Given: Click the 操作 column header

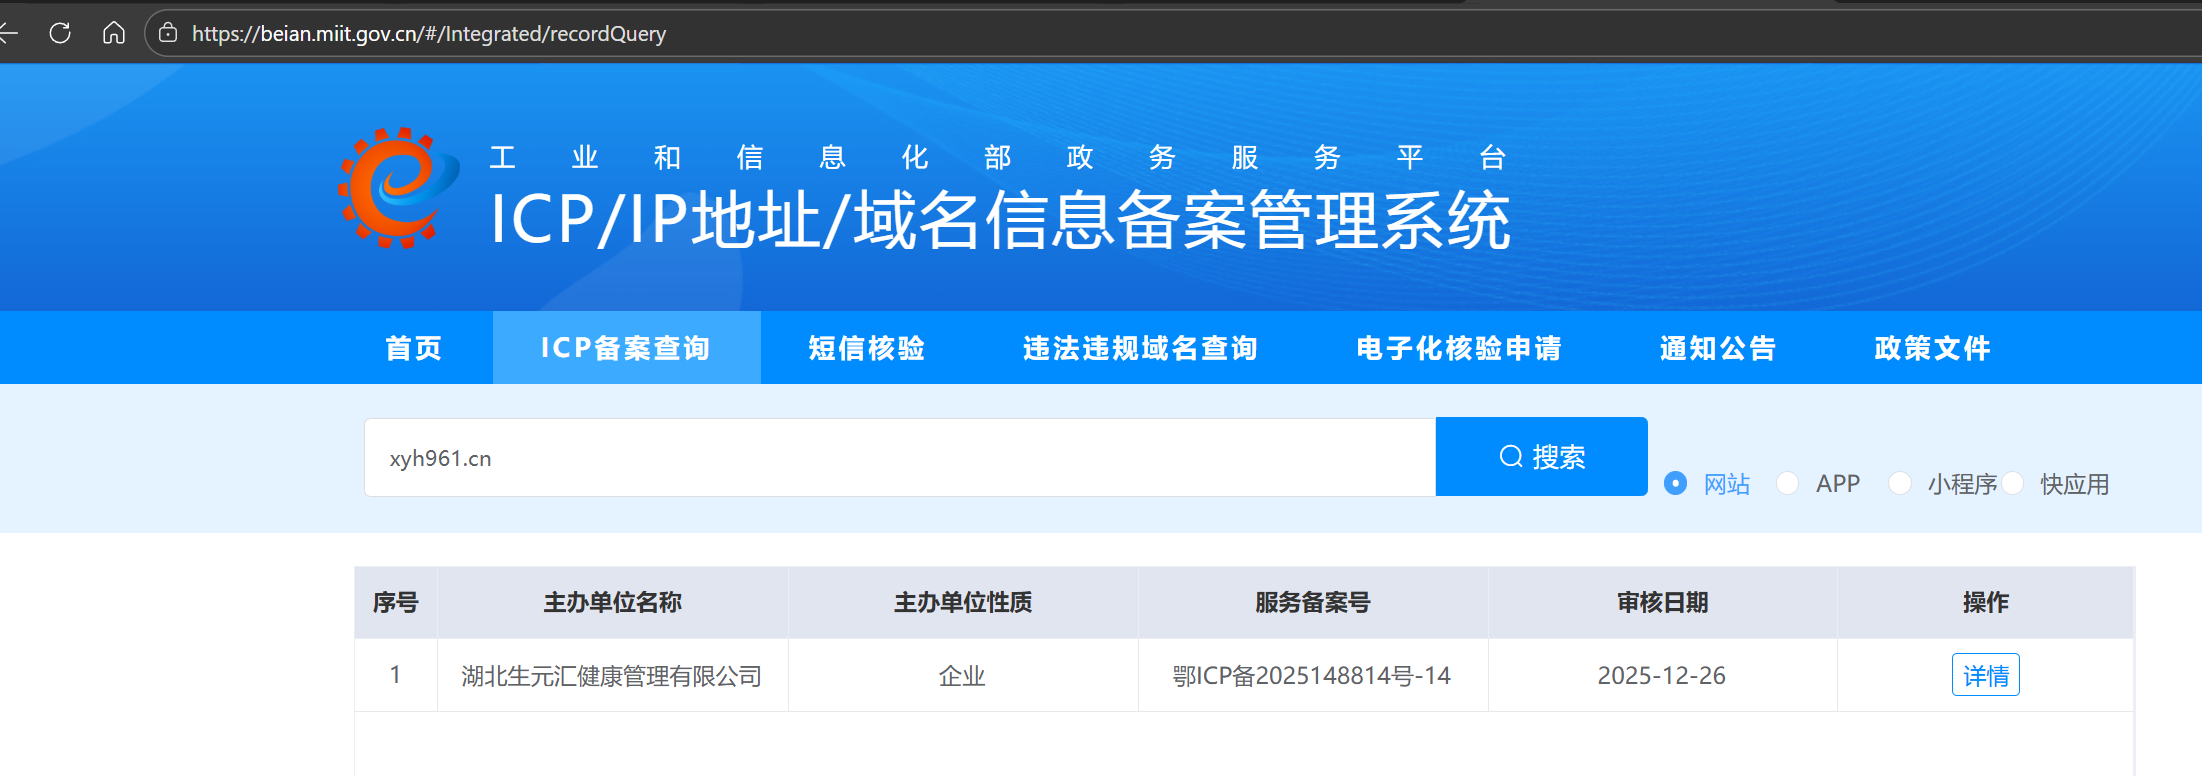Looking at the screenshot, I should (1986, 602).
